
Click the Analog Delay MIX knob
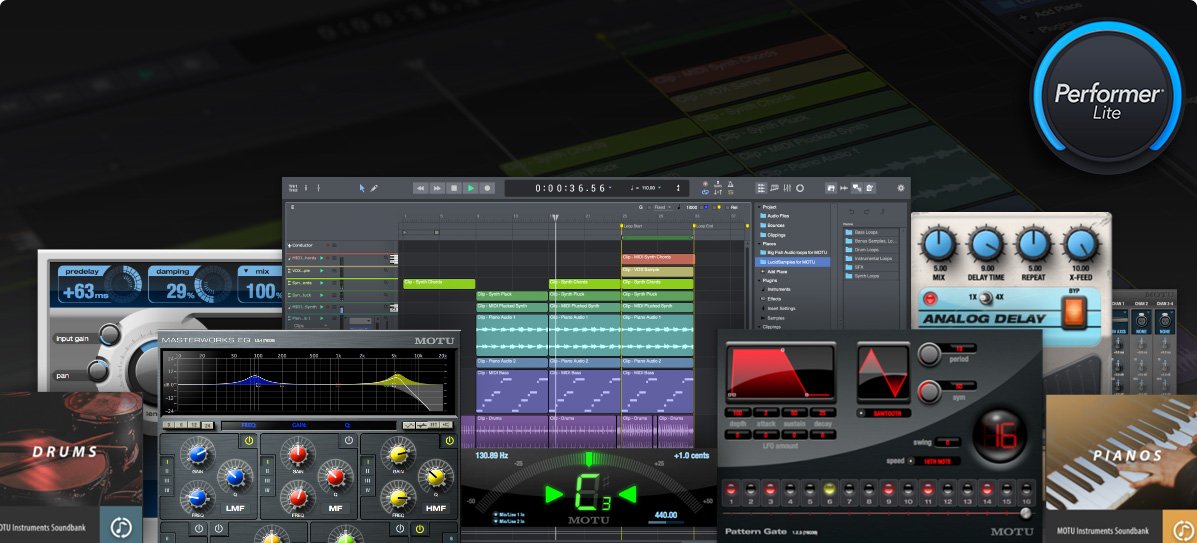[940, 246]
